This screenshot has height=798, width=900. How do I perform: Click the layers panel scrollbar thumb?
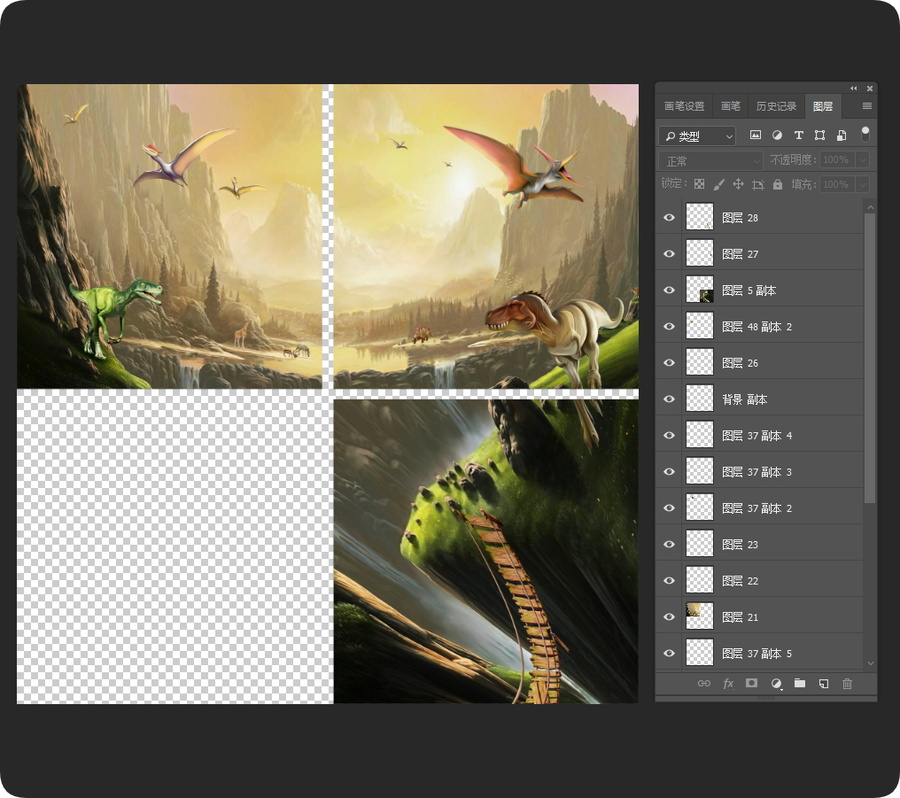click(x=870, y=358)
